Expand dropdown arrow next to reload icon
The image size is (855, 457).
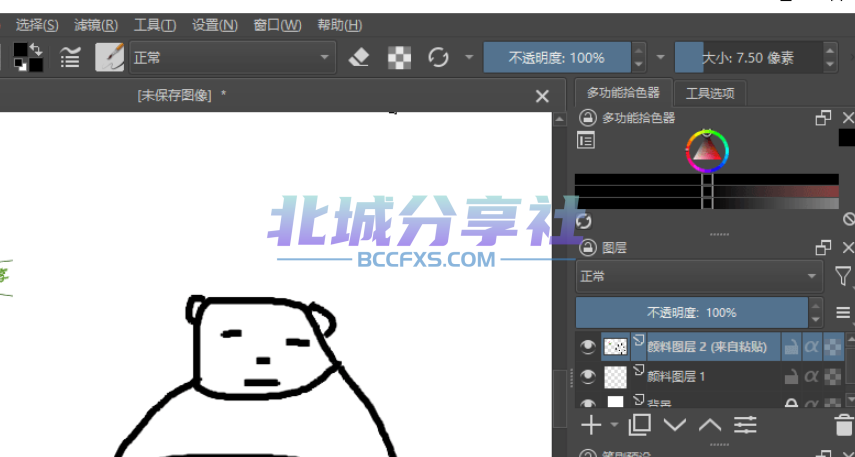coord(469,57)
